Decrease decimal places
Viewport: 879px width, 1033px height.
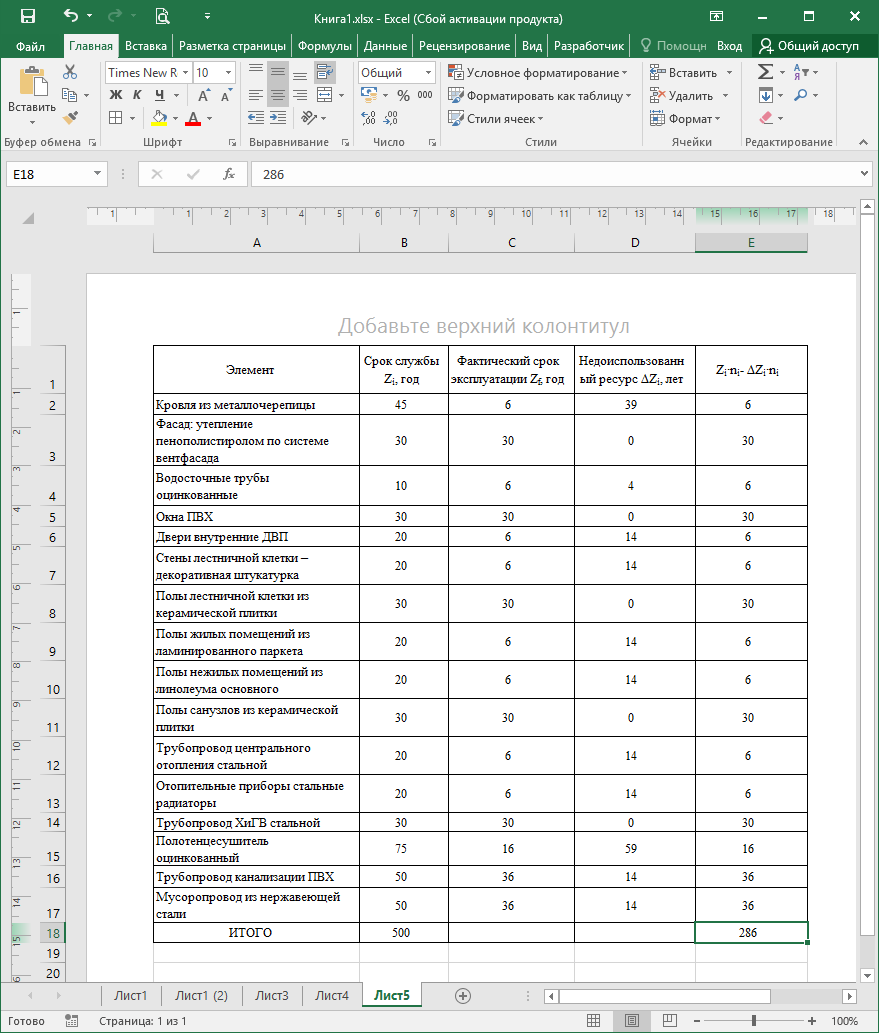pyautogui.click(x=391, y=118)
